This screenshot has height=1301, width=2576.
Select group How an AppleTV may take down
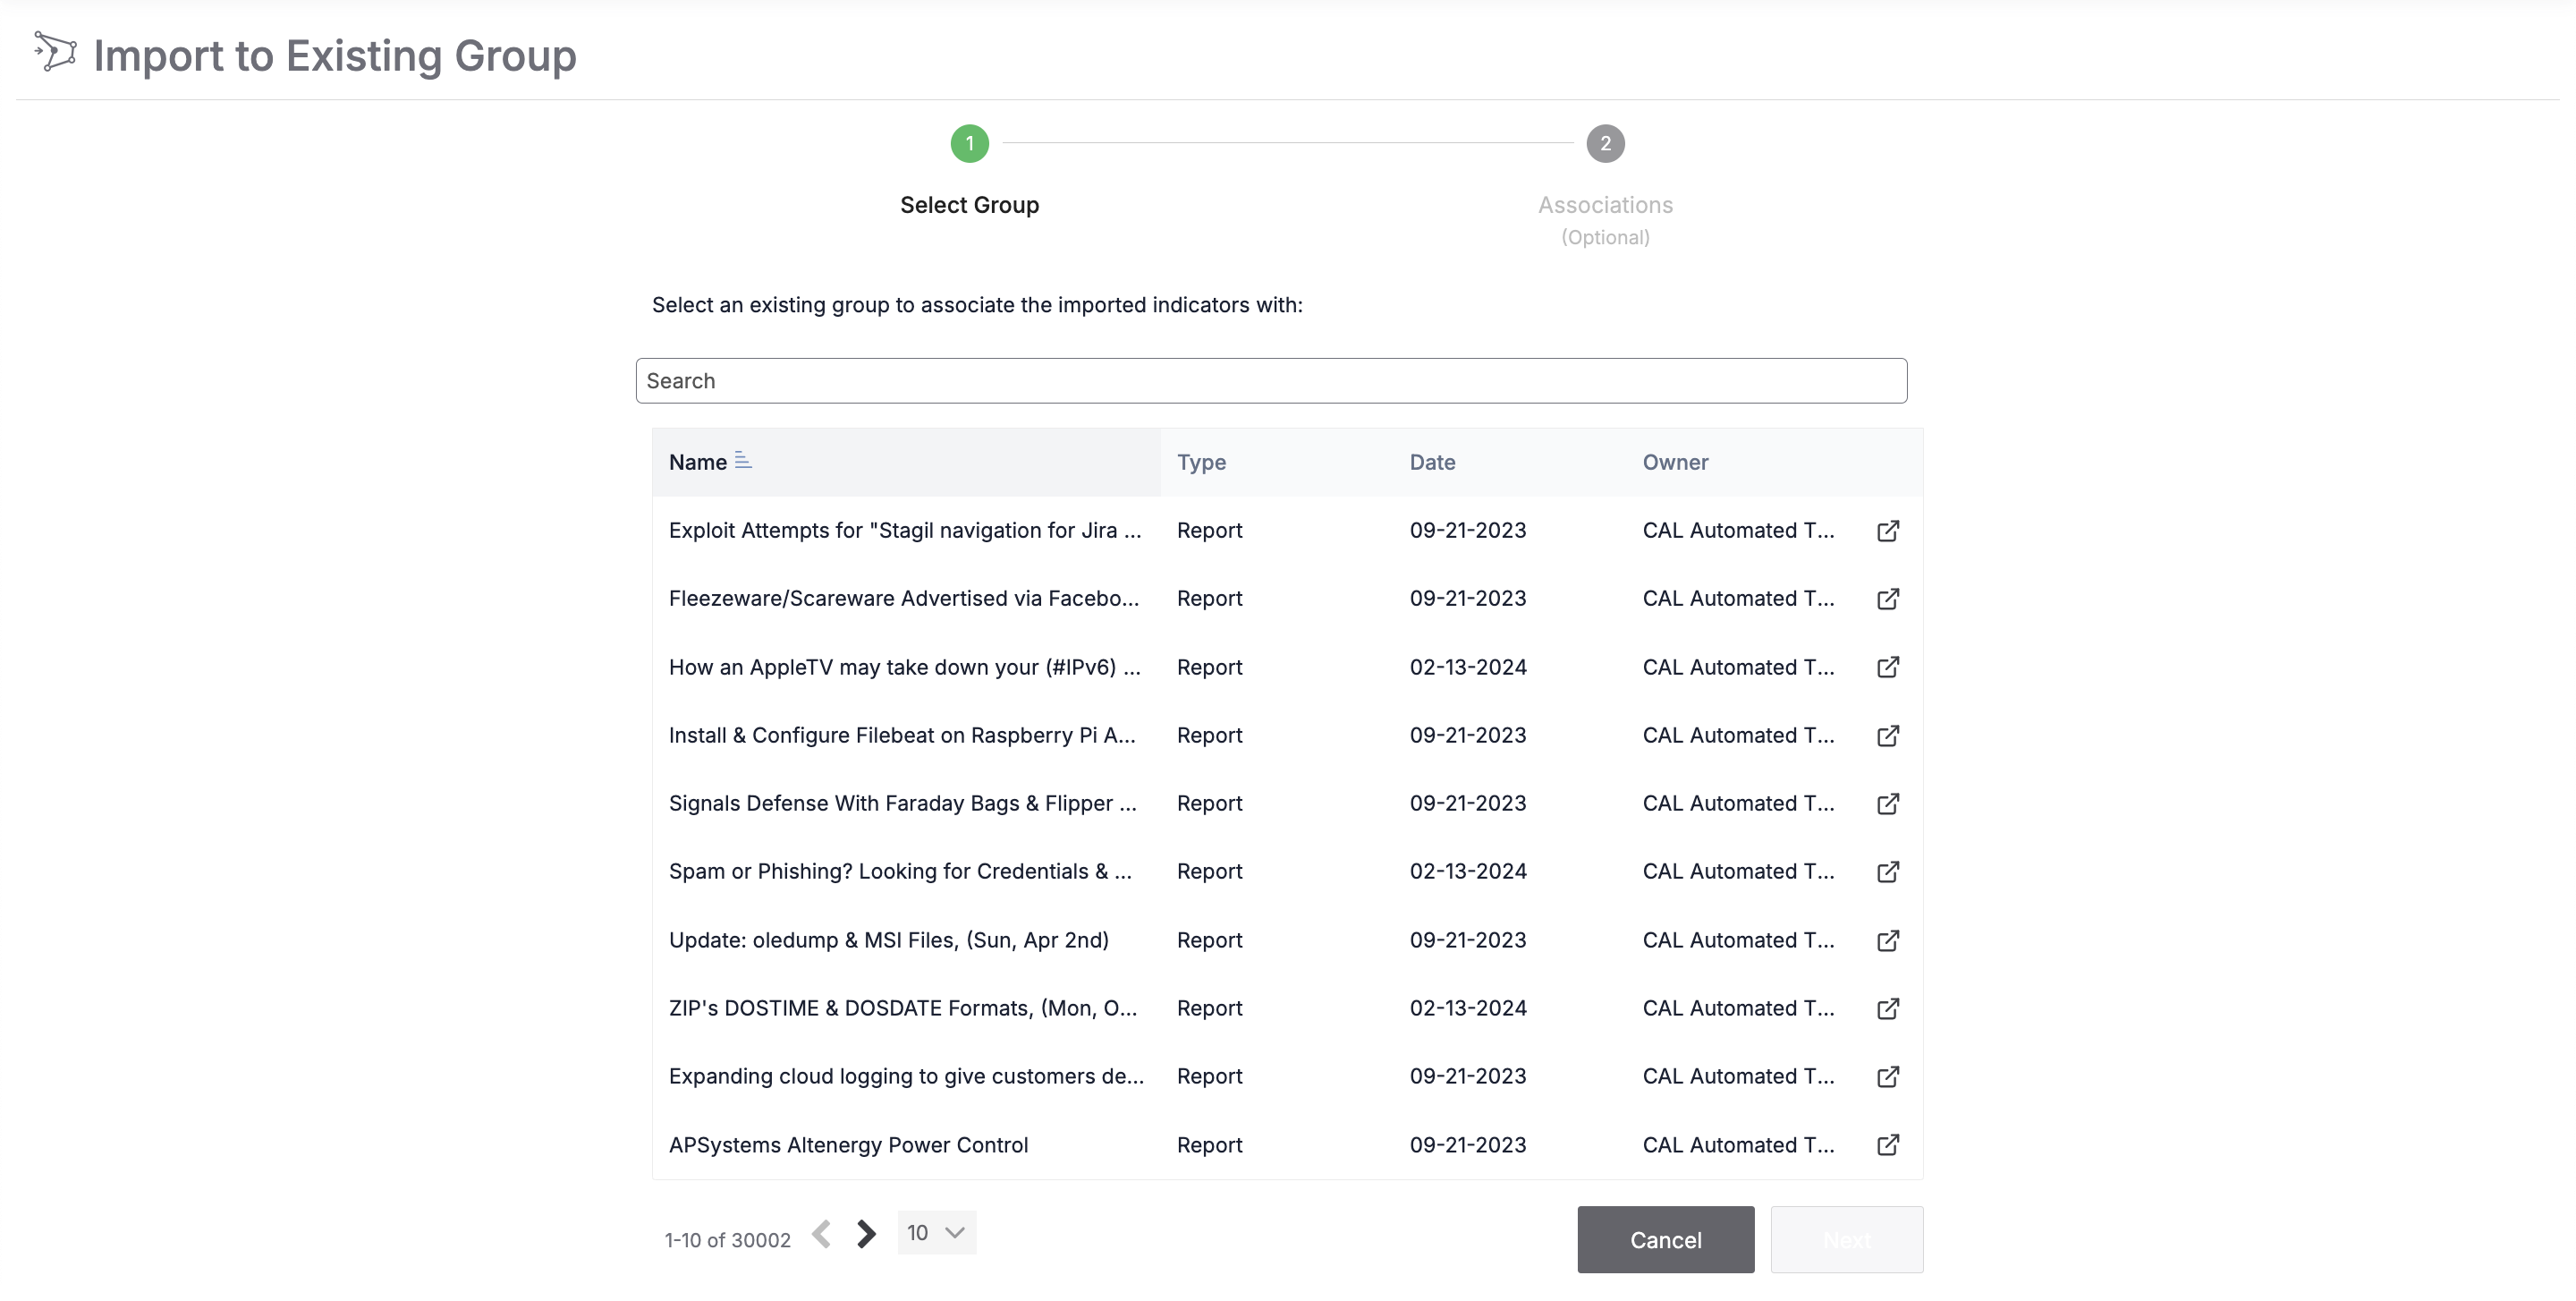point(905,667)
